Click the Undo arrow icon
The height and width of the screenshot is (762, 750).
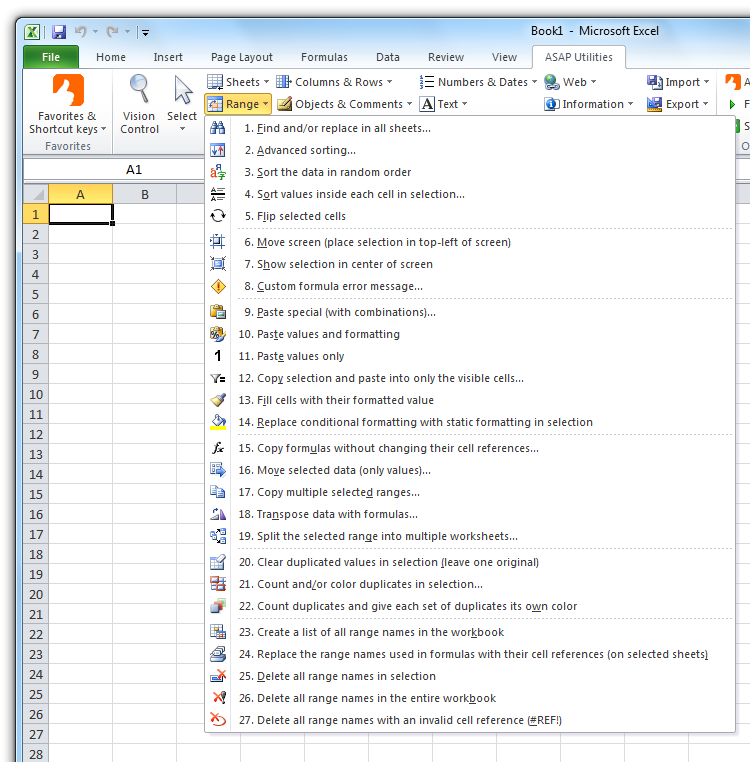pos(81,32)
